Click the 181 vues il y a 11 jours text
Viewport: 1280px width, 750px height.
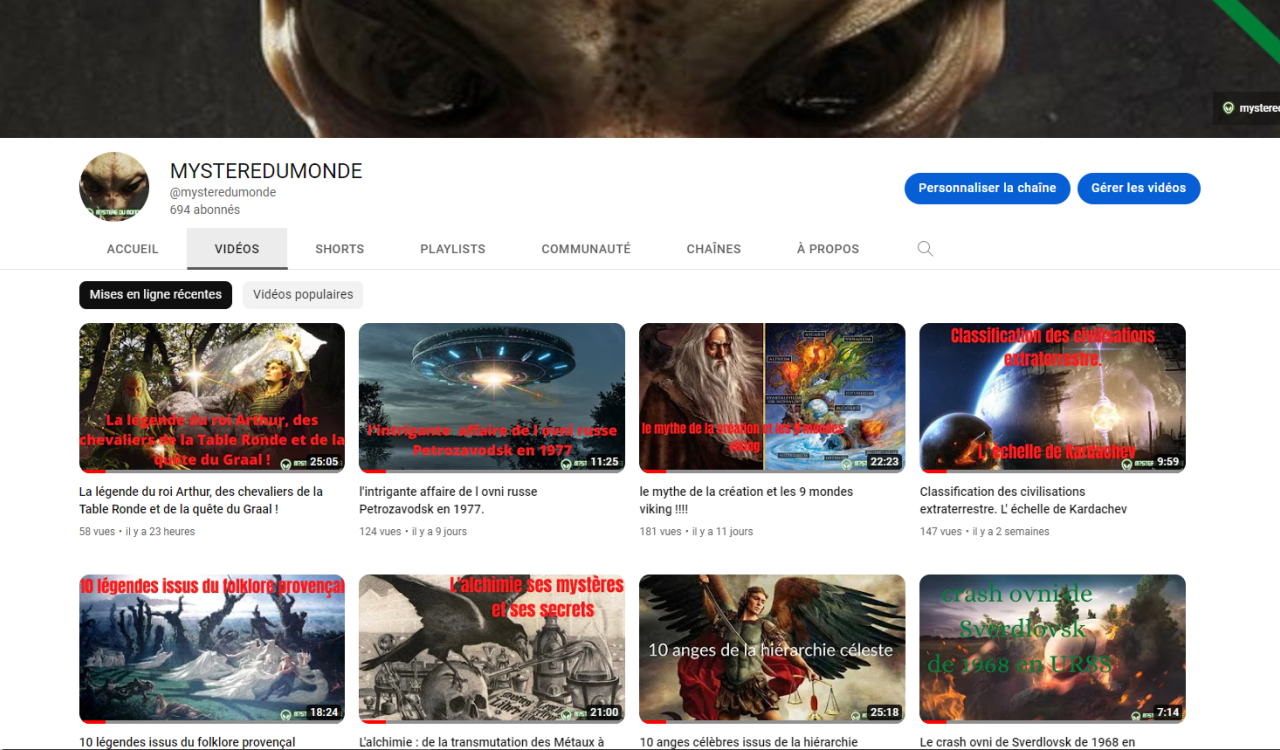696,532
